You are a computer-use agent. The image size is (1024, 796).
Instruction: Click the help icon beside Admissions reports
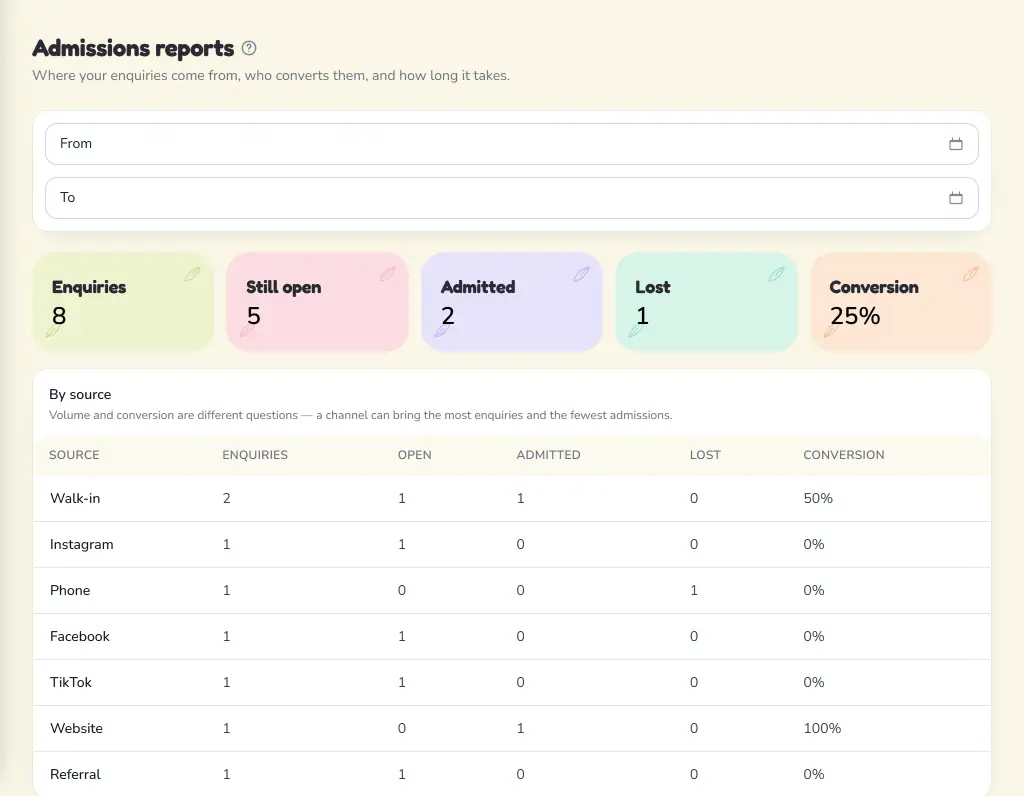tap(249, 48)
